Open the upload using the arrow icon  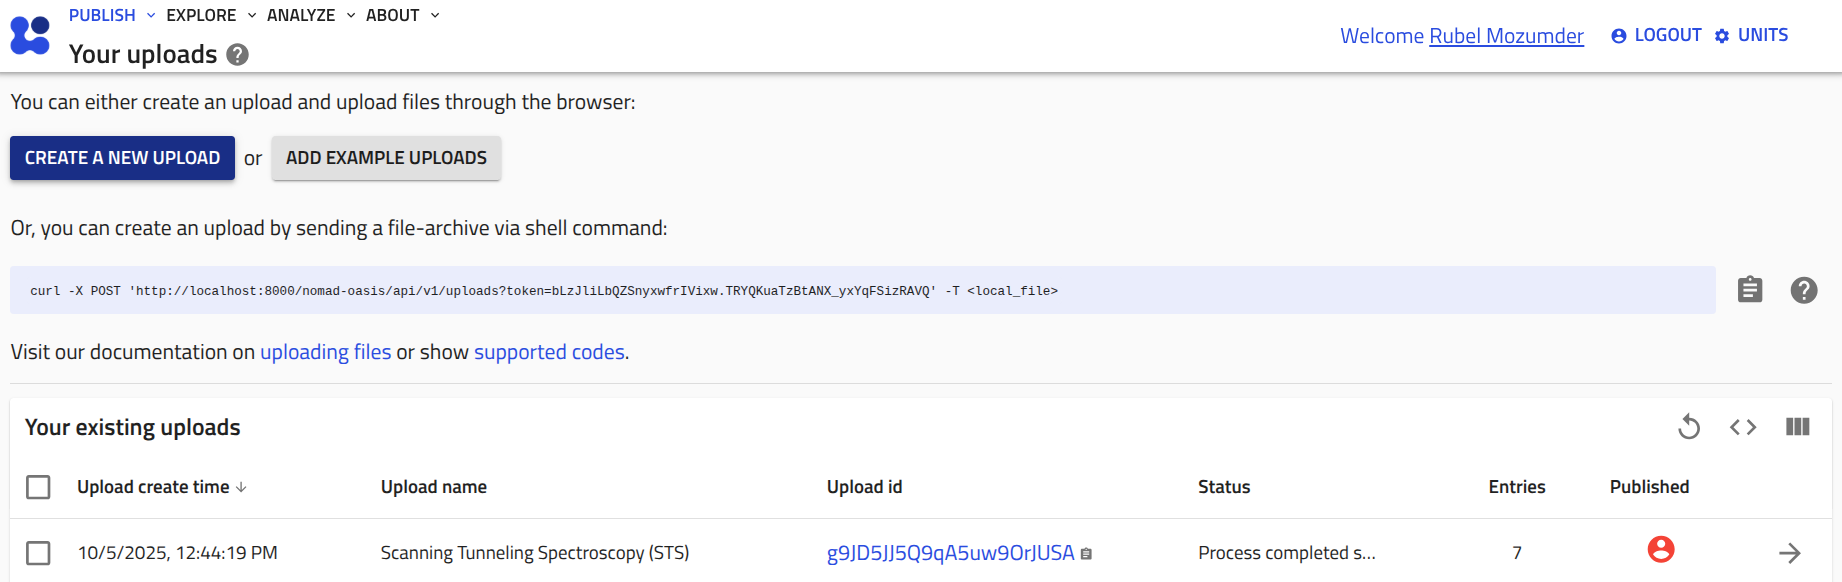[x=1790, y=553]
